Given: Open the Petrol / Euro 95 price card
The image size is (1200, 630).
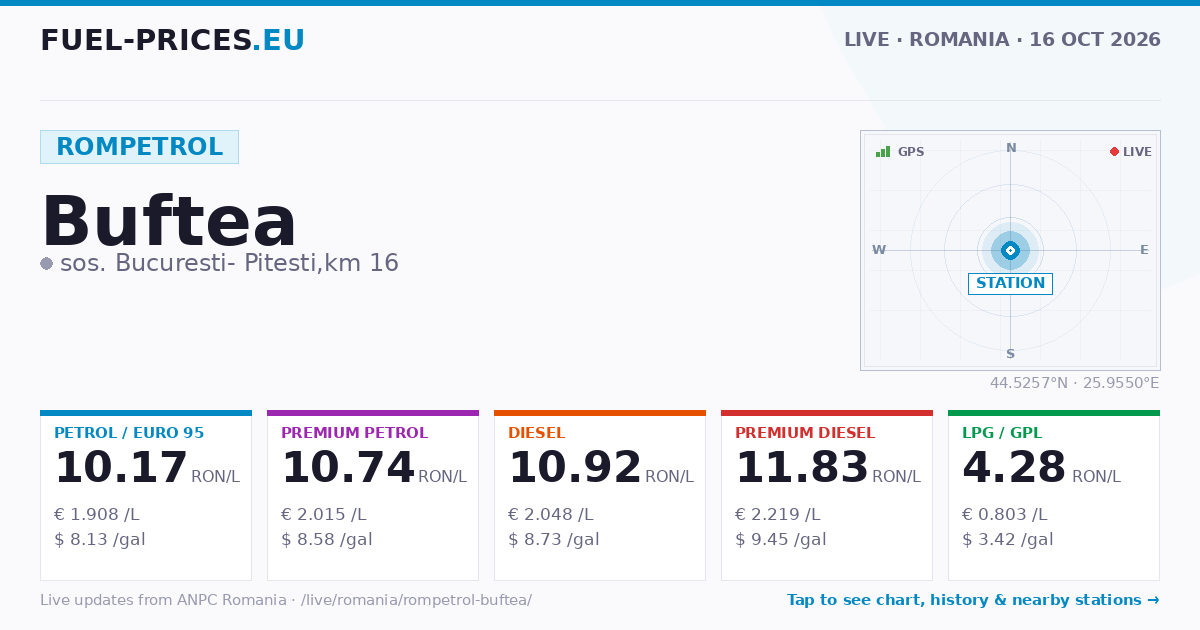Looking at the screenshot, I should pyautogui.click(x=146, y=495).
